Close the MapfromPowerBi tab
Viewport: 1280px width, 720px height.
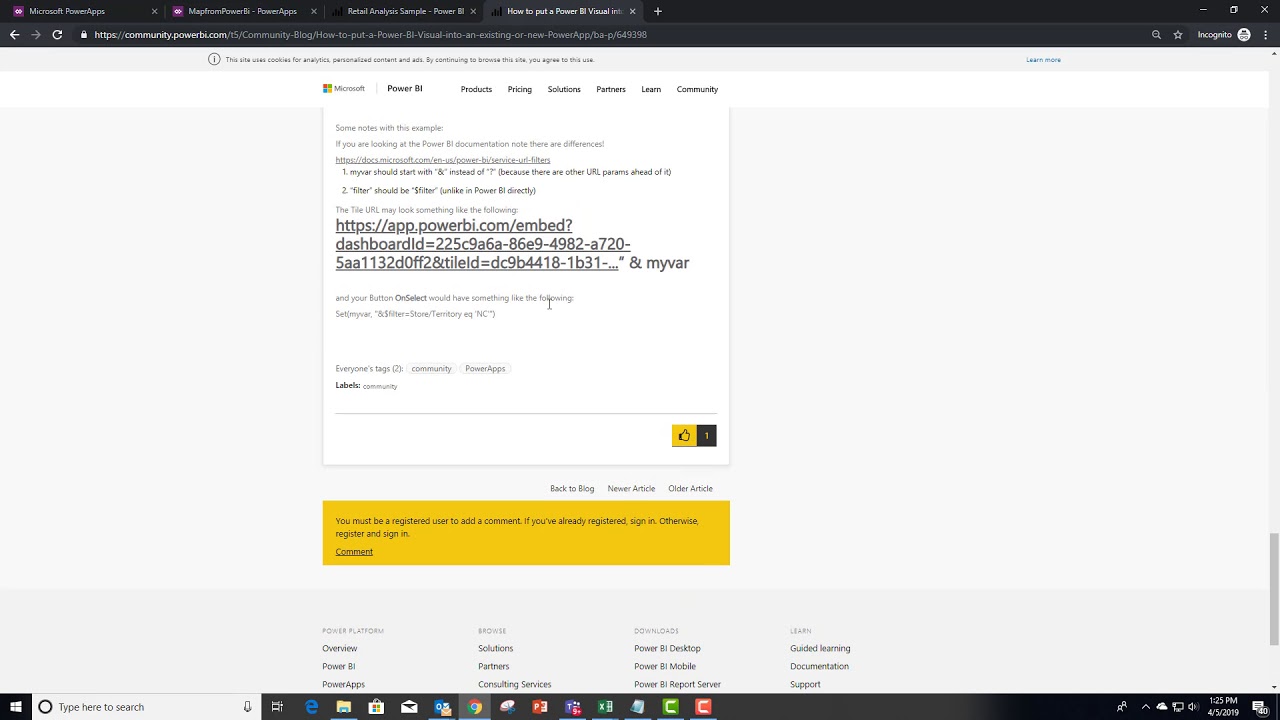pyautogui.click(x=314, y=11)
